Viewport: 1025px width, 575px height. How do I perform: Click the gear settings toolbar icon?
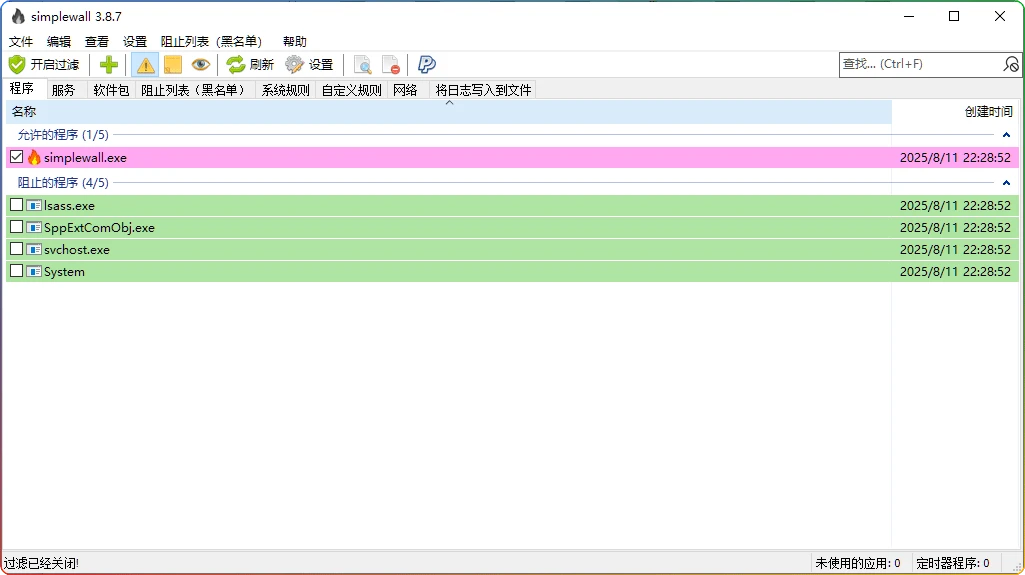click(294, 64)
